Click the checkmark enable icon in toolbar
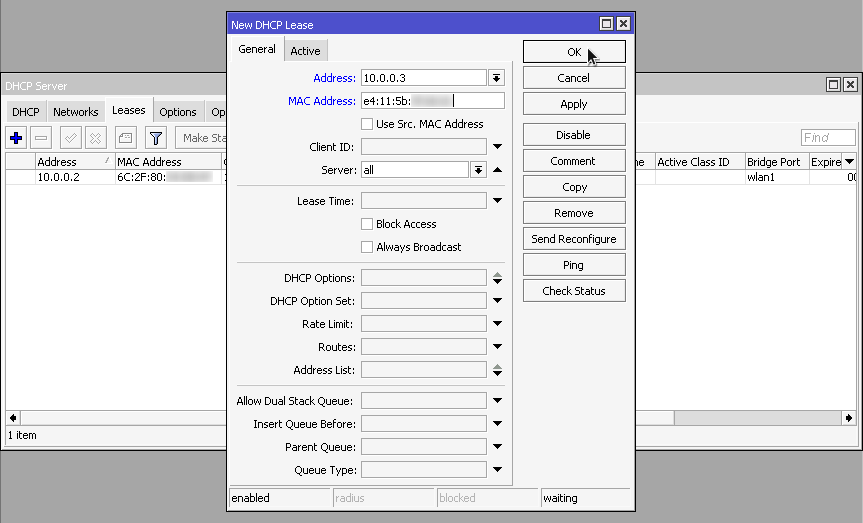 [70, 138]
